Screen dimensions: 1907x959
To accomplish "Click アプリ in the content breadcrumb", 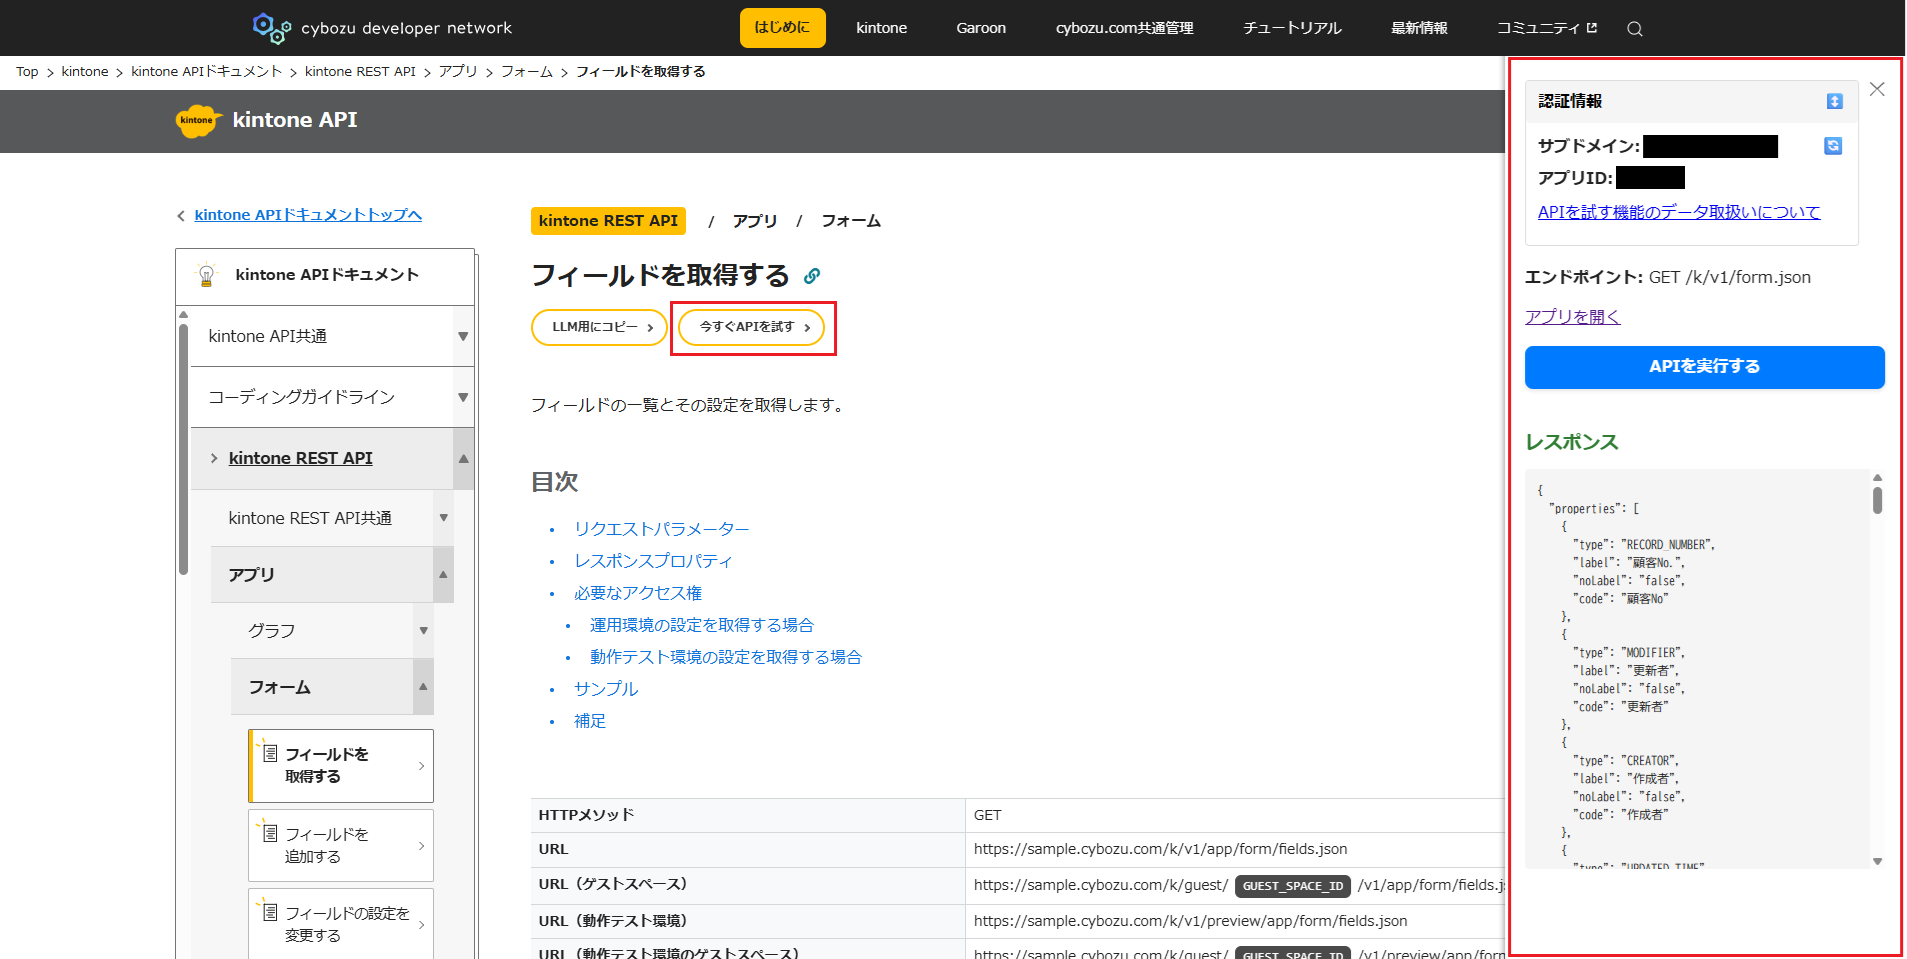I will (x=755, y=221).
